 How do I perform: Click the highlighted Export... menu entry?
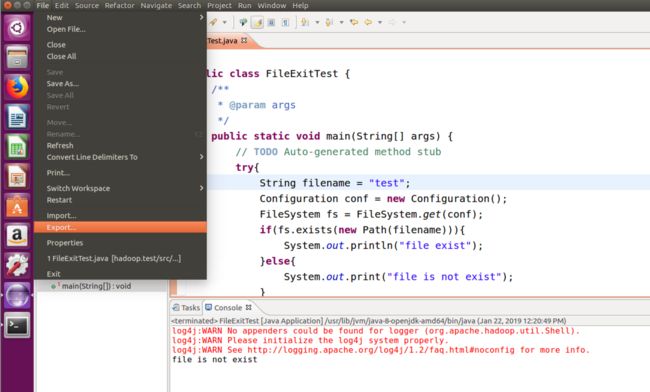tap(120, 227)
